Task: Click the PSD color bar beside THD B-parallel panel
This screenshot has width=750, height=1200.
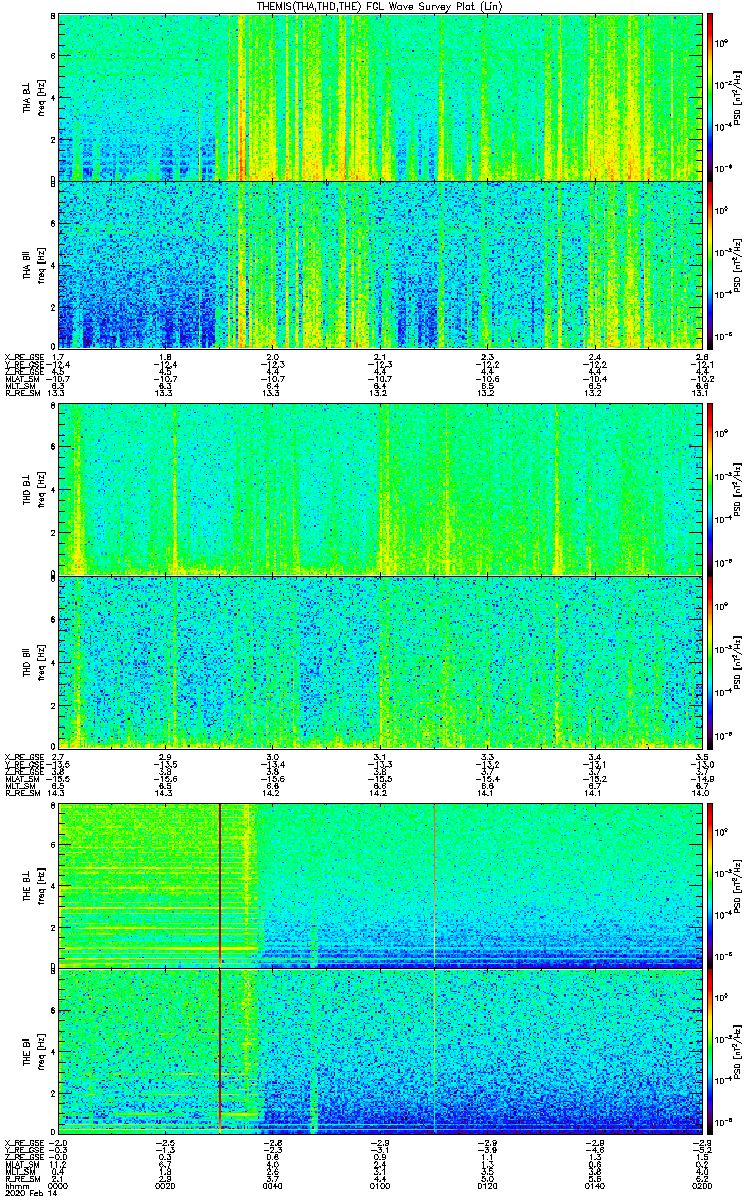Action: pos(710,661)
